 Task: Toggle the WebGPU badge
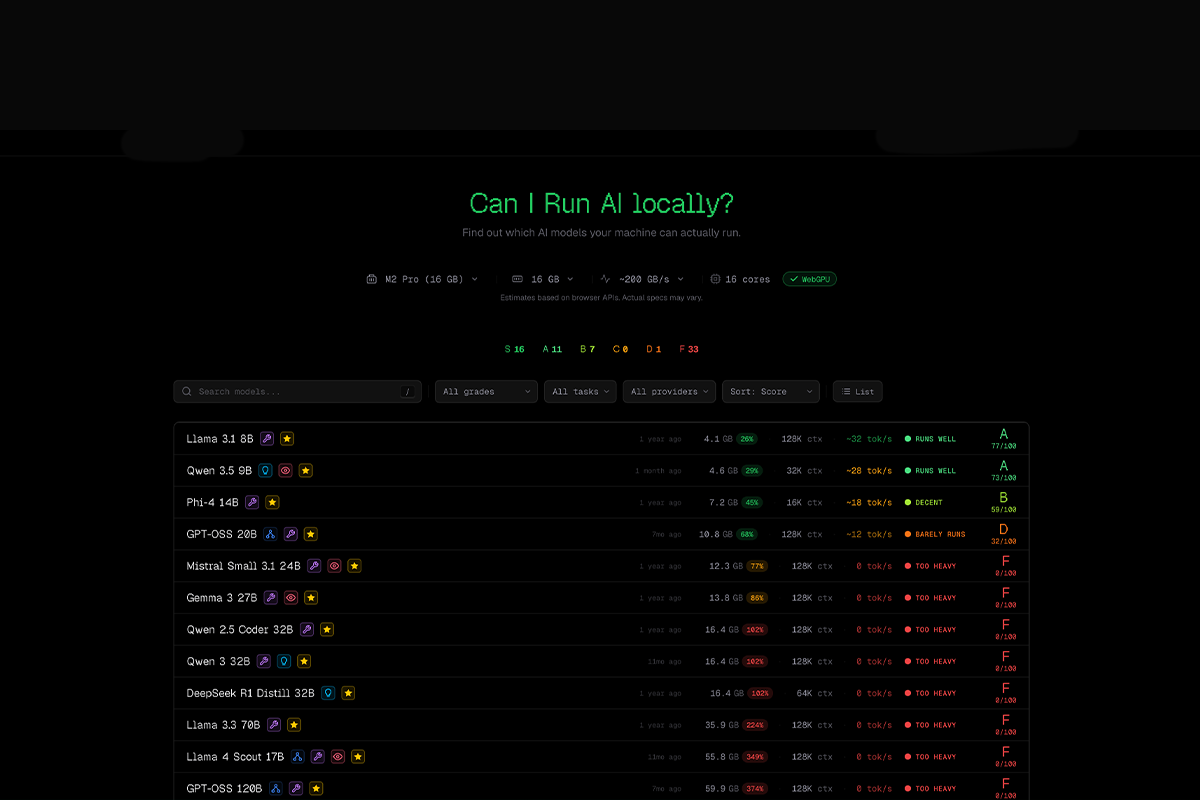[x=809, y=279]
